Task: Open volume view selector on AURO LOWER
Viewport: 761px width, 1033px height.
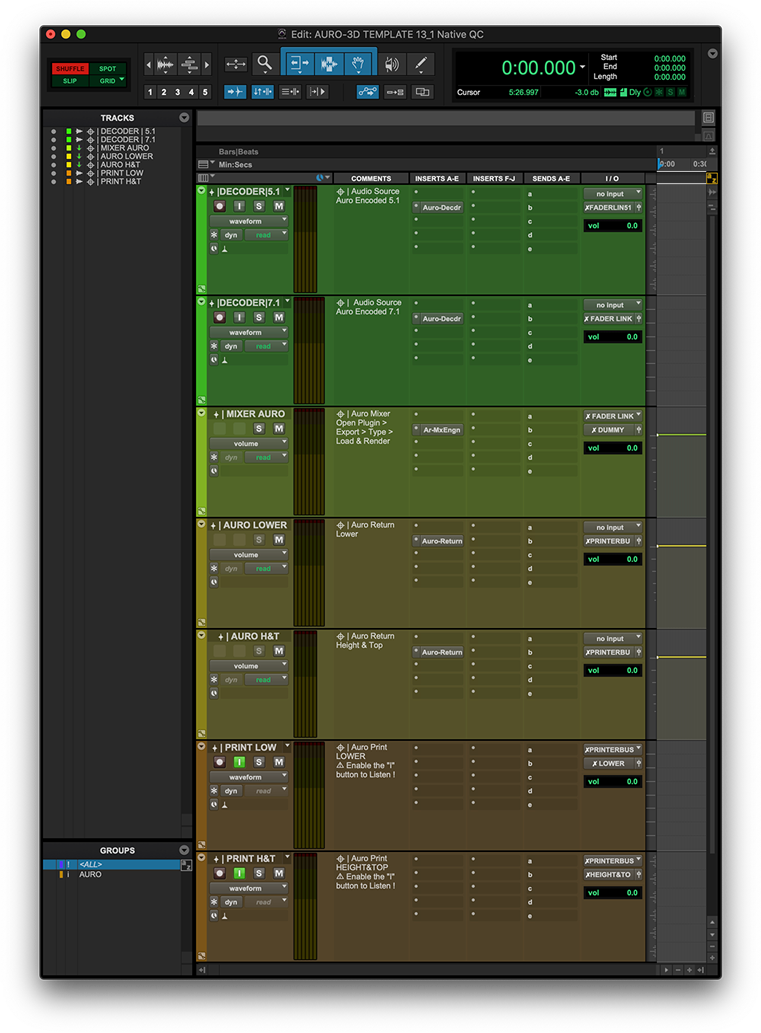Action: [x=248, y=554]
